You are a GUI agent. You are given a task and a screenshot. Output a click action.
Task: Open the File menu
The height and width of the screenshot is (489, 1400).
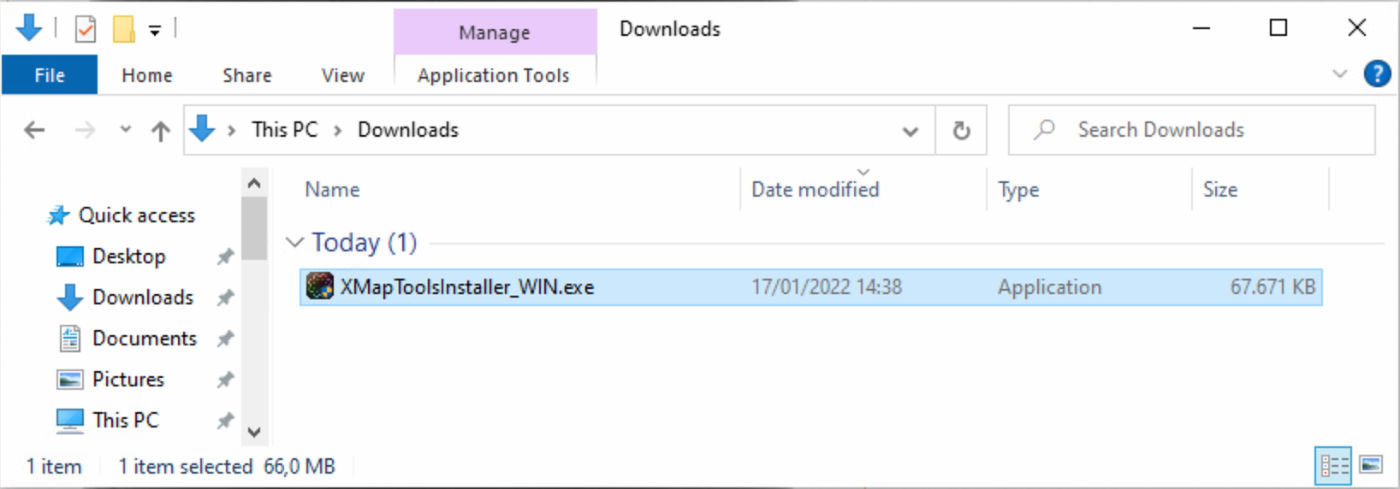tap(50, 75)
